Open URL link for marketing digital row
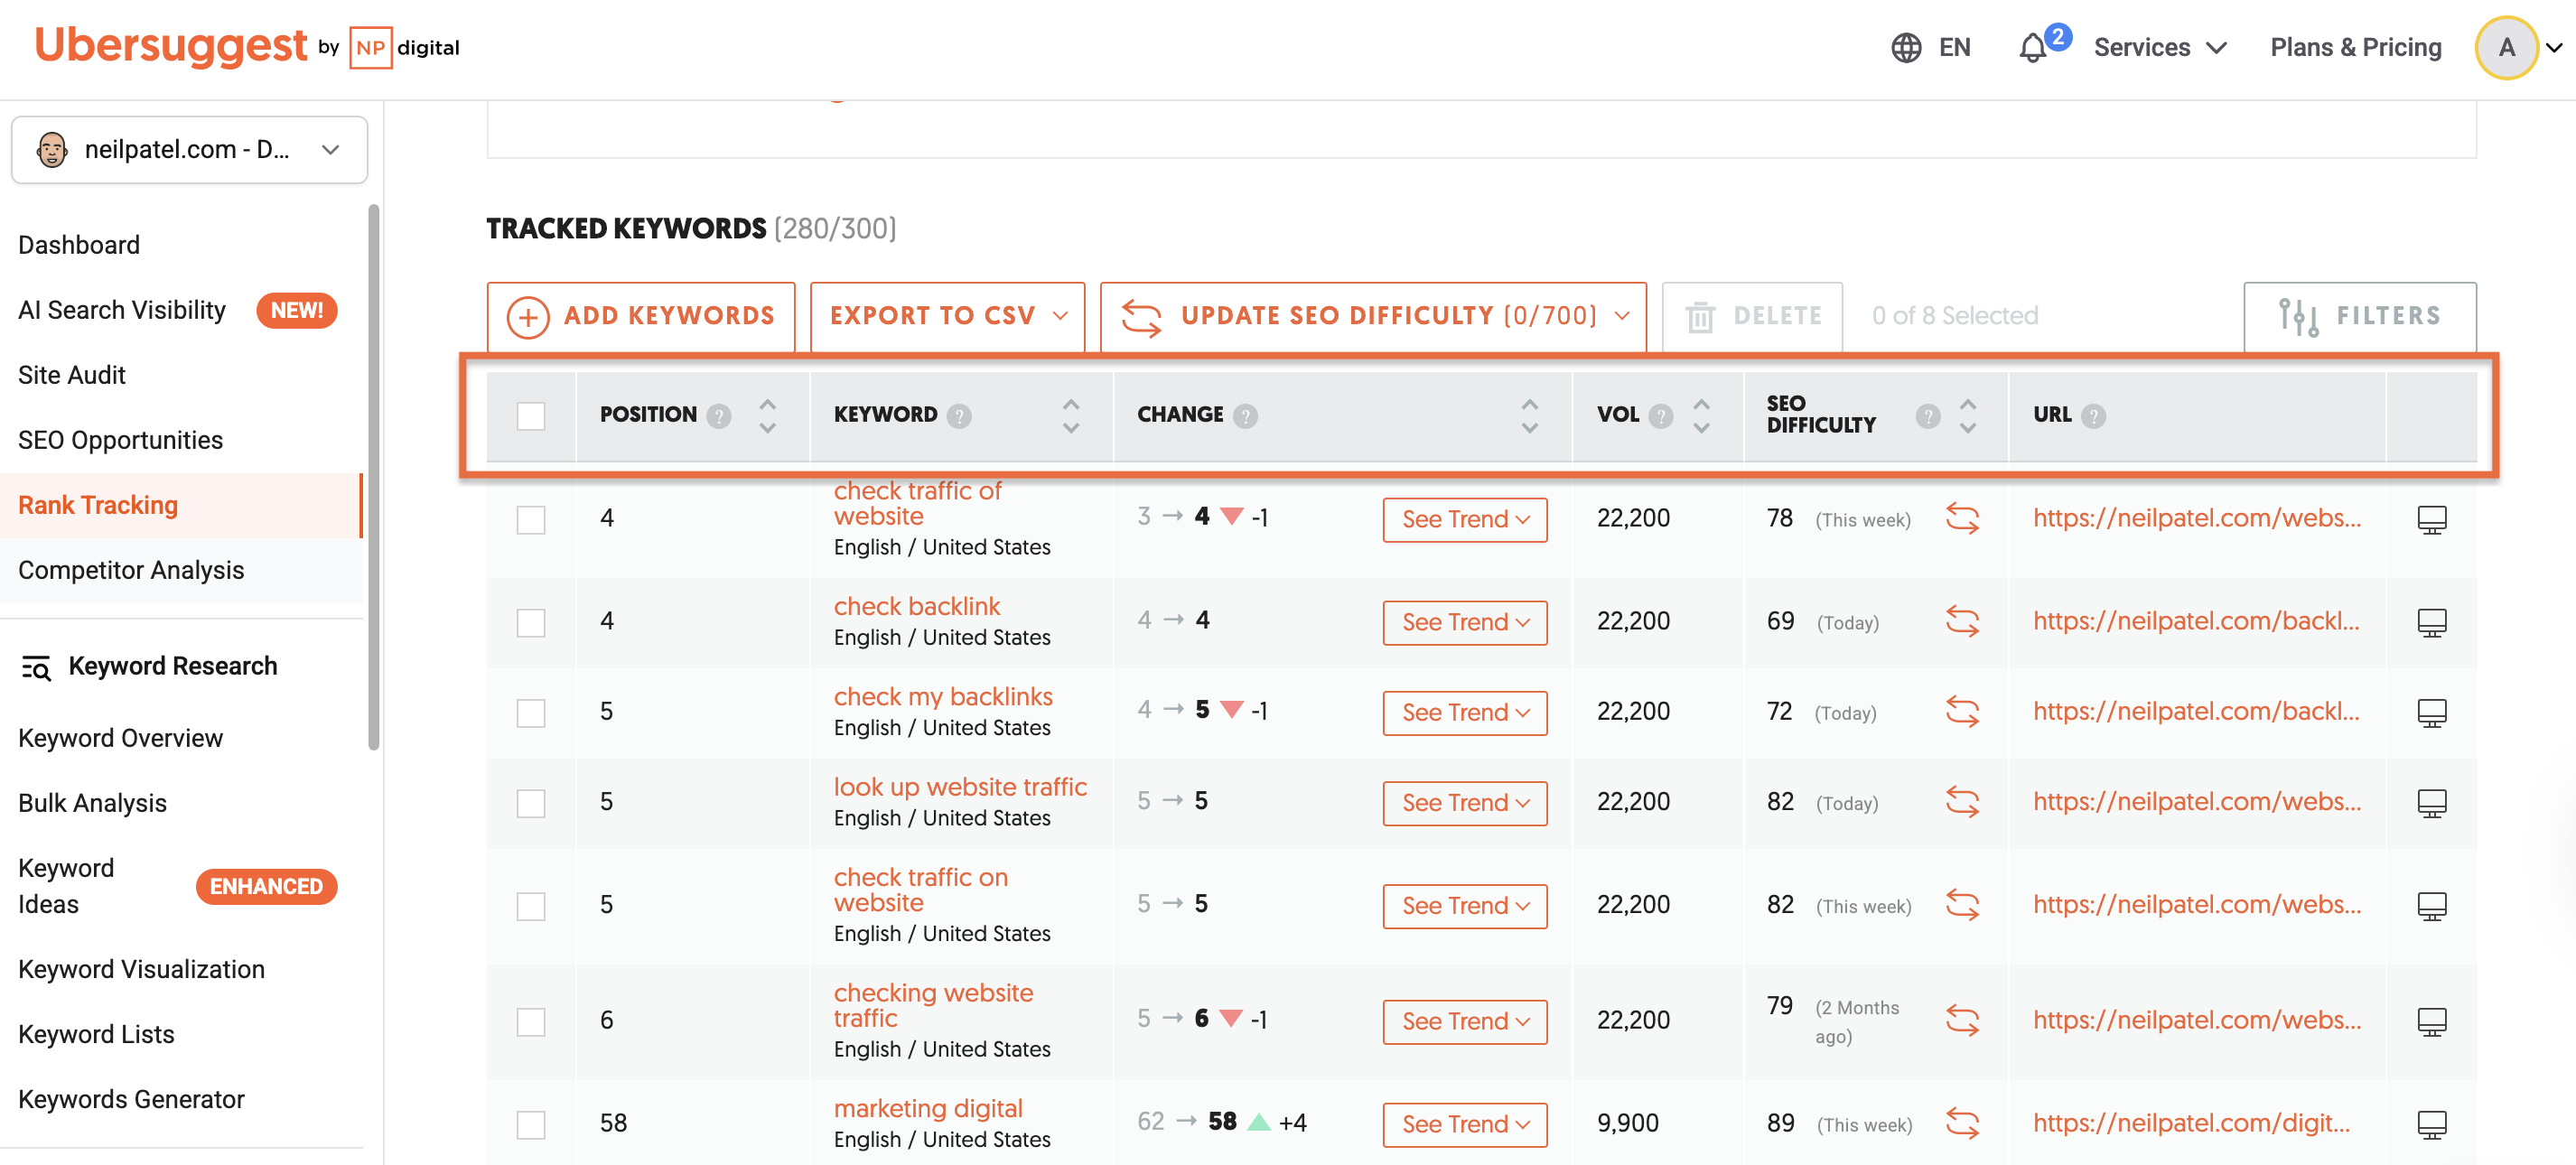 click(2191, 1122)
